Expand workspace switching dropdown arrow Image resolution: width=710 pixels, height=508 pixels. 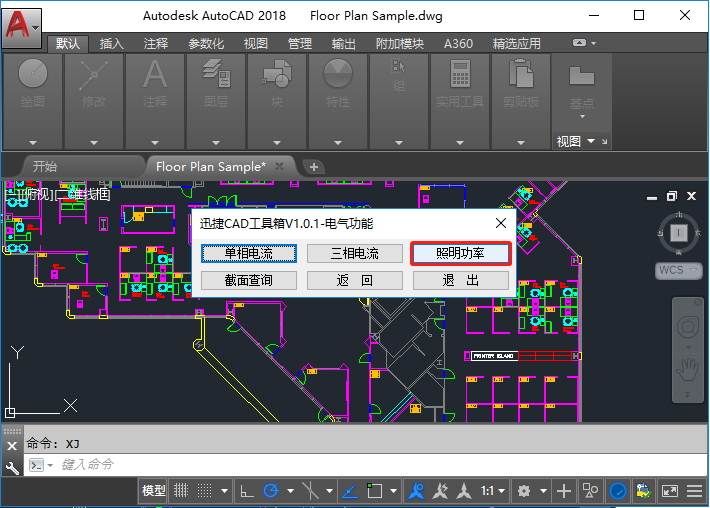click(543, 491)
